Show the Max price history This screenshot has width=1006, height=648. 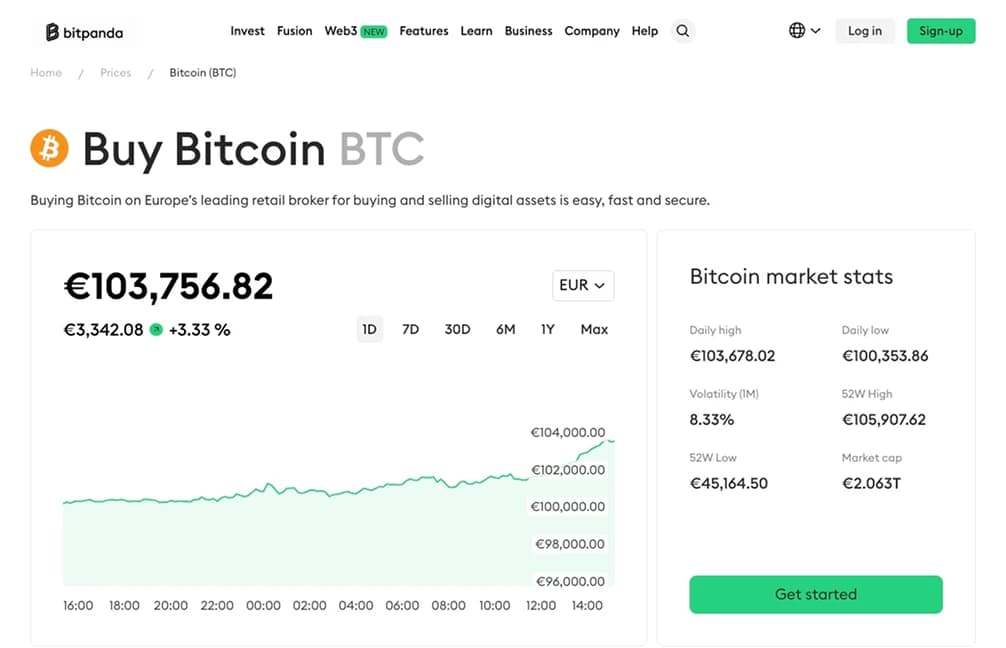[x=594, y=329]
